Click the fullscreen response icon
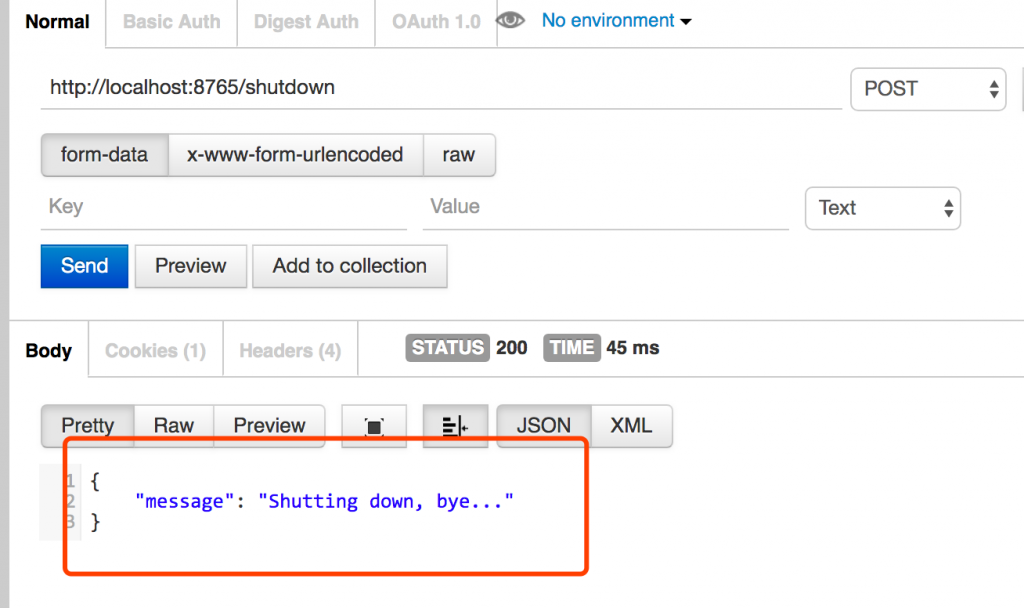The height and width of the screenshot is (608, 1024). (x=374, y=426)
